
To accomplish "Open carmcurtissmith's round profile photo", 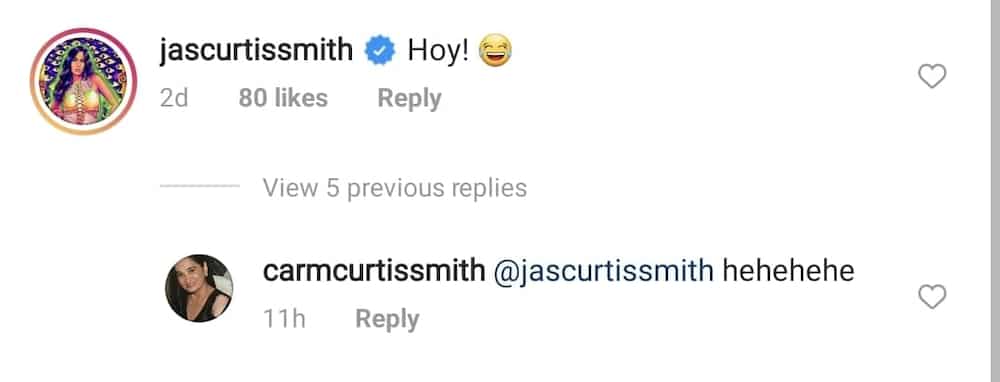I will (199, 288).
